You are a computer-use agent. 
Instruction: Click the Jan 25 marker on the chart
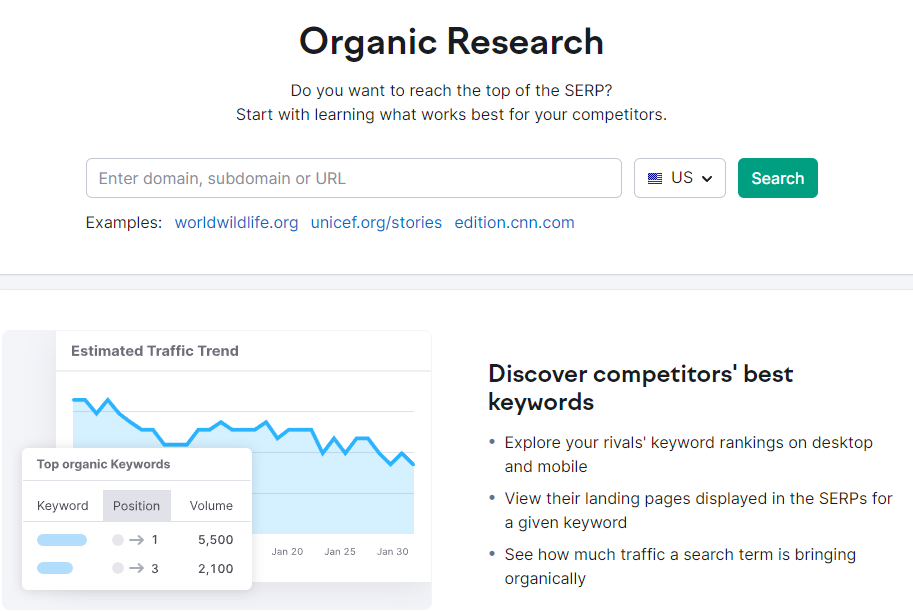tap(340, 551)
